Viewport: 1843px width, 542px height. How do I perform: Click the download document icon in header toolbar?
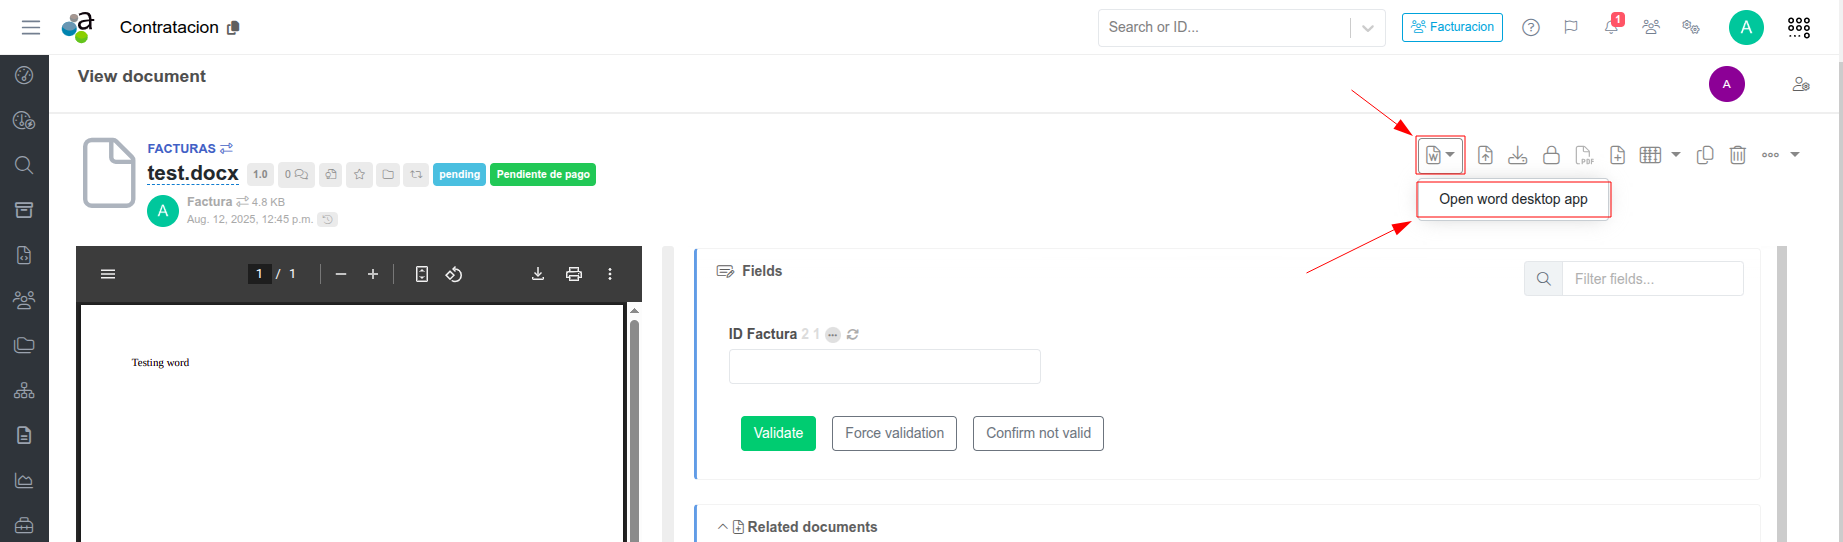point(1518,155)
